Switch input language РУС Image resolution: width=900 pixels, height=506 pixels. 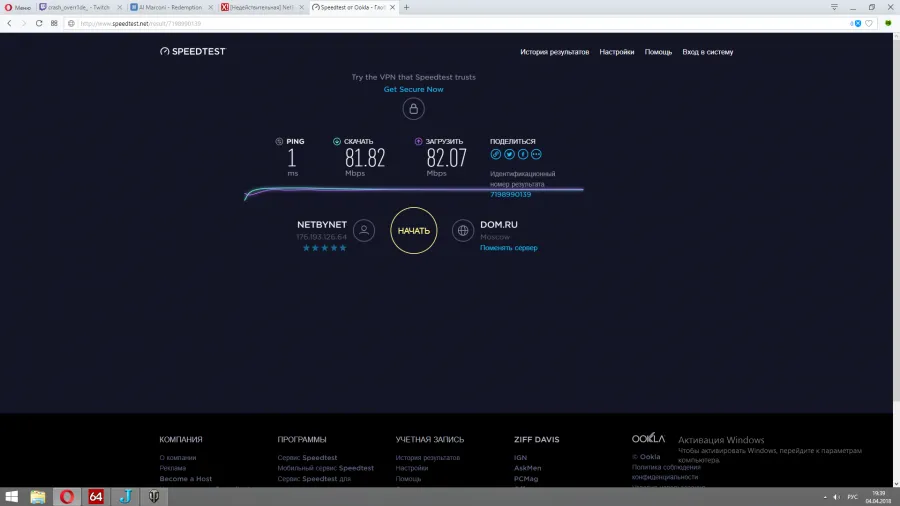coord(852,497)
